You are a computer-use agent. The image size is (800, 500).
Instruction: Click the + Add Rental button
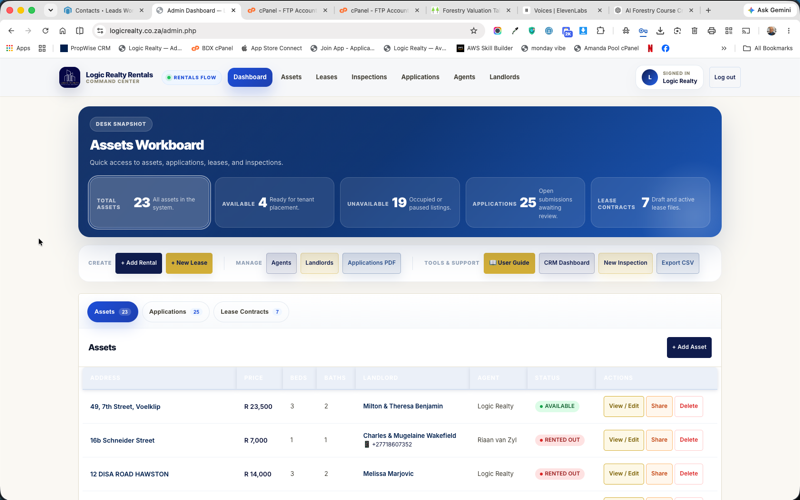click(x=139, y=263)
